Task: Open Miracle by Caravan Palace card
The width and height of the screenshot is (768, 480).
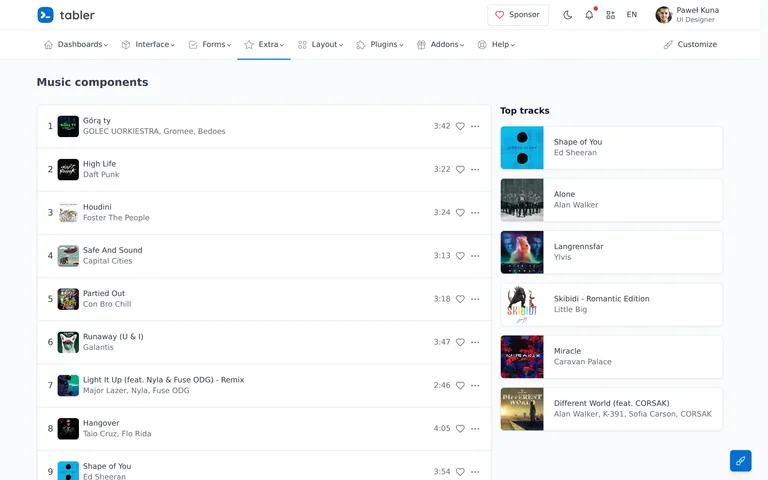Action: tap(611, 357)
